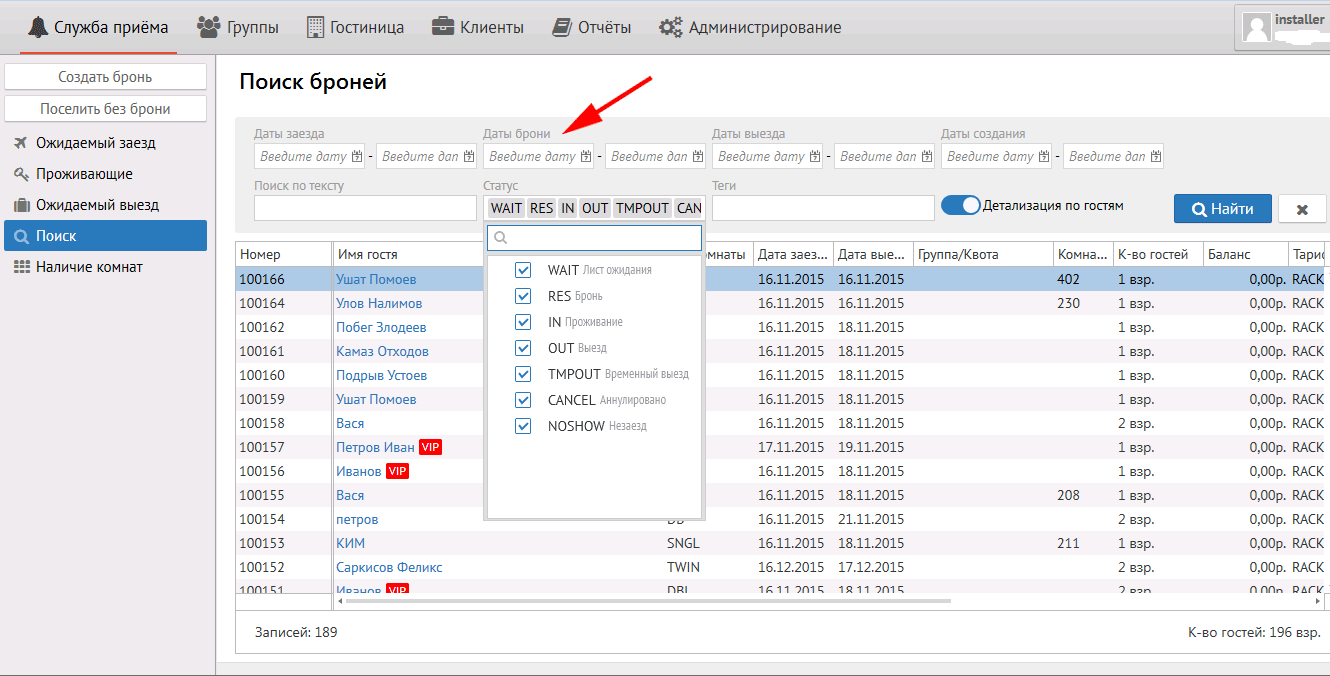Open the Отчёты menu
The height and width of the screenshot is (676, 1330).
tap(592, 27)
